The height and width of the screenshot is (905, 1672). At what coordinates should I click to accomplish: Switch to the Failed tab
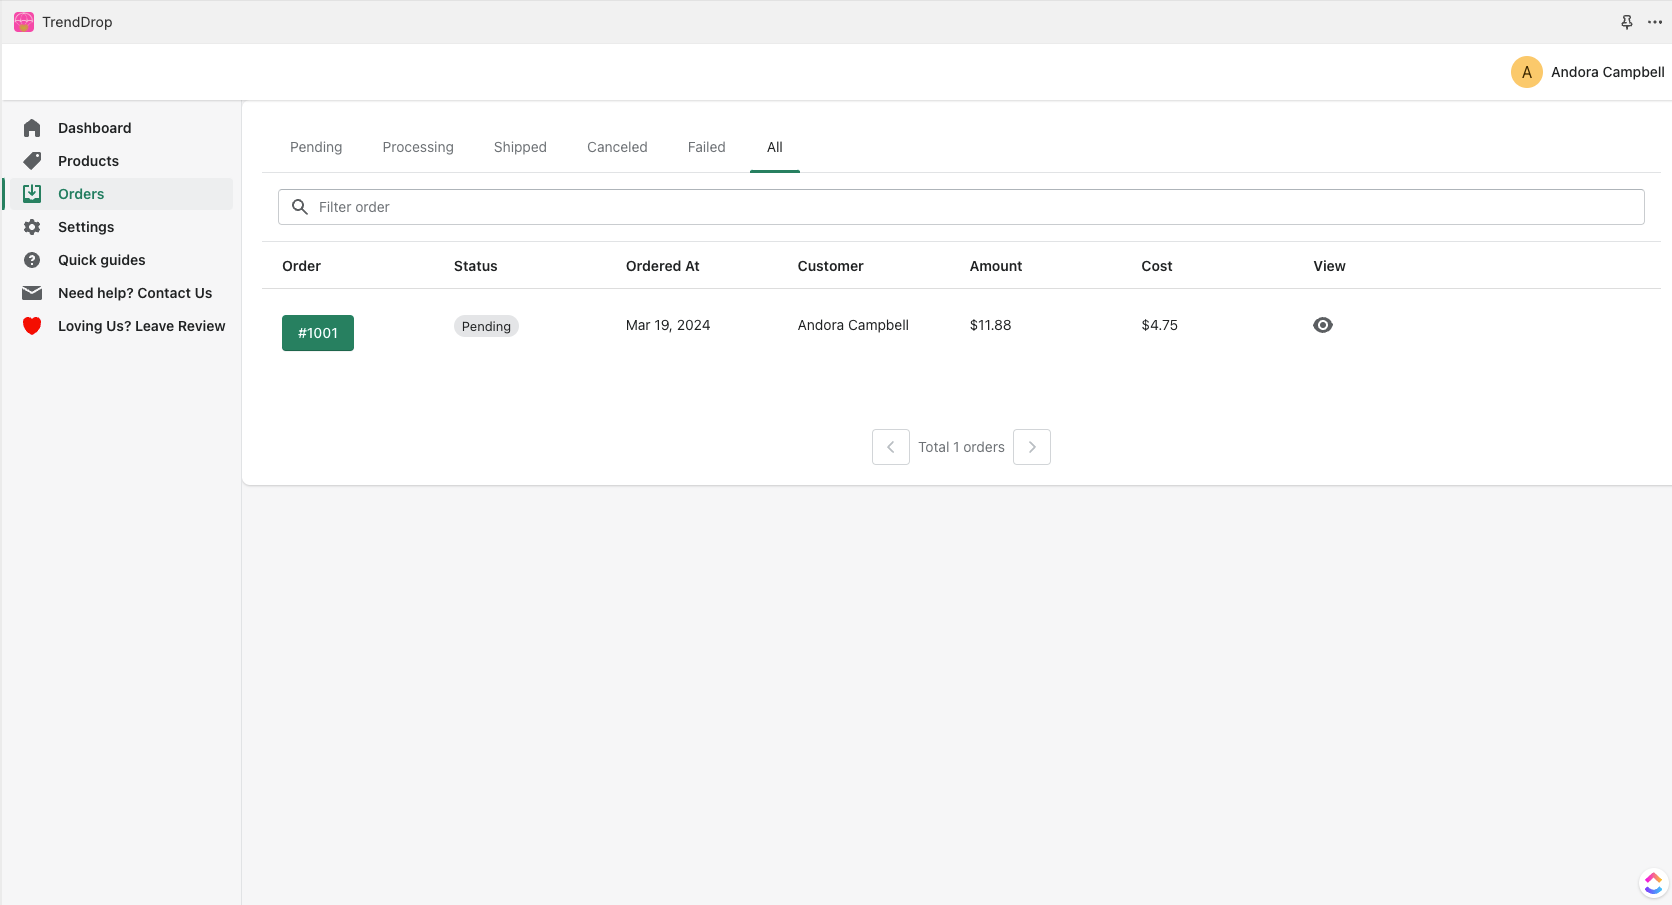[x=706, y=147]
